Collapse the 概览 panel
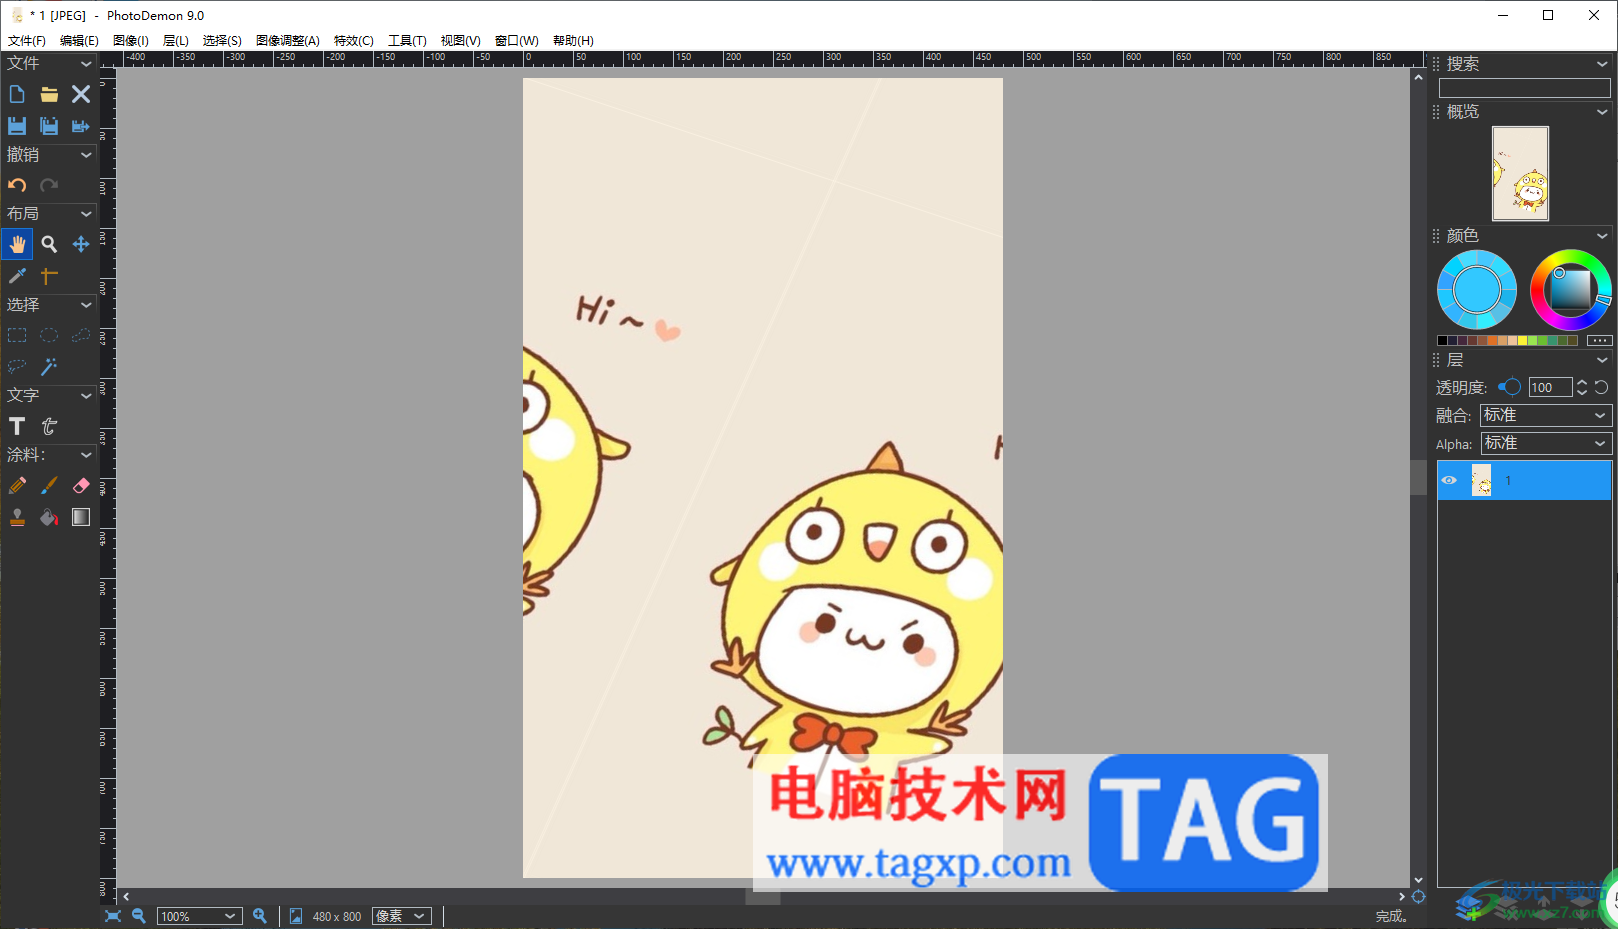 click(x=1602, y=112)
